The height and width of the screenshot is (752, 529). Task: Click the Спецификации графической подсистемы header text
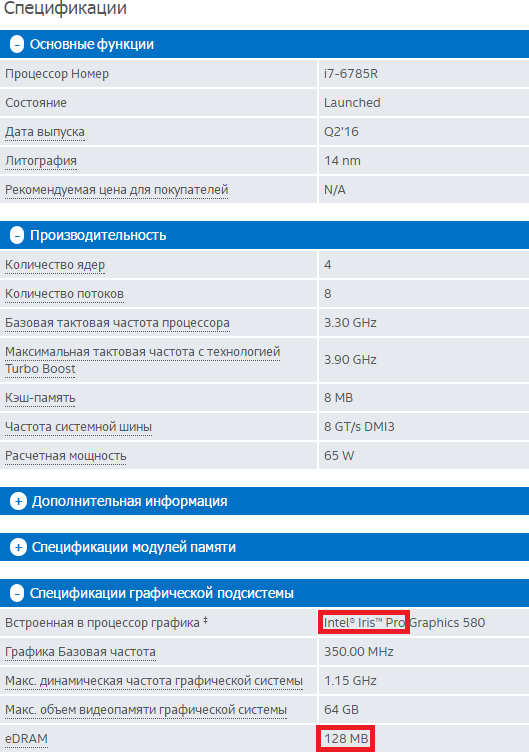coord(162,593)
